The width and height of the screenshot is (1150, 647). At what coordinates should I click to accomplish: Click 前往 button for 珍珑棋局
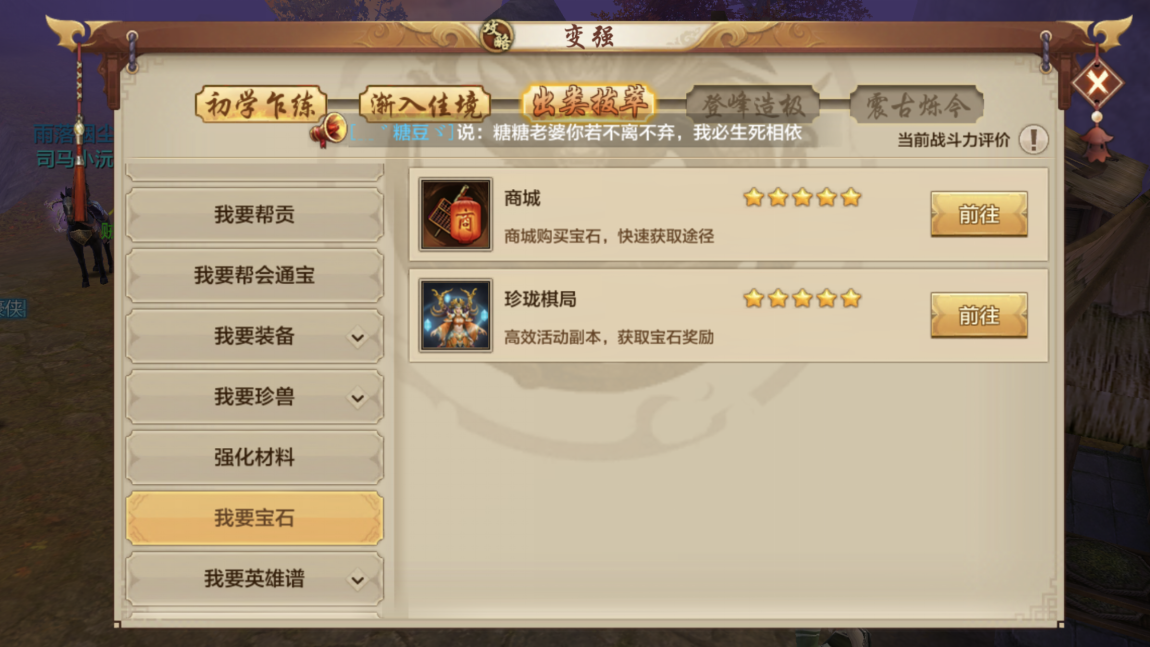[x=978, y=315]
